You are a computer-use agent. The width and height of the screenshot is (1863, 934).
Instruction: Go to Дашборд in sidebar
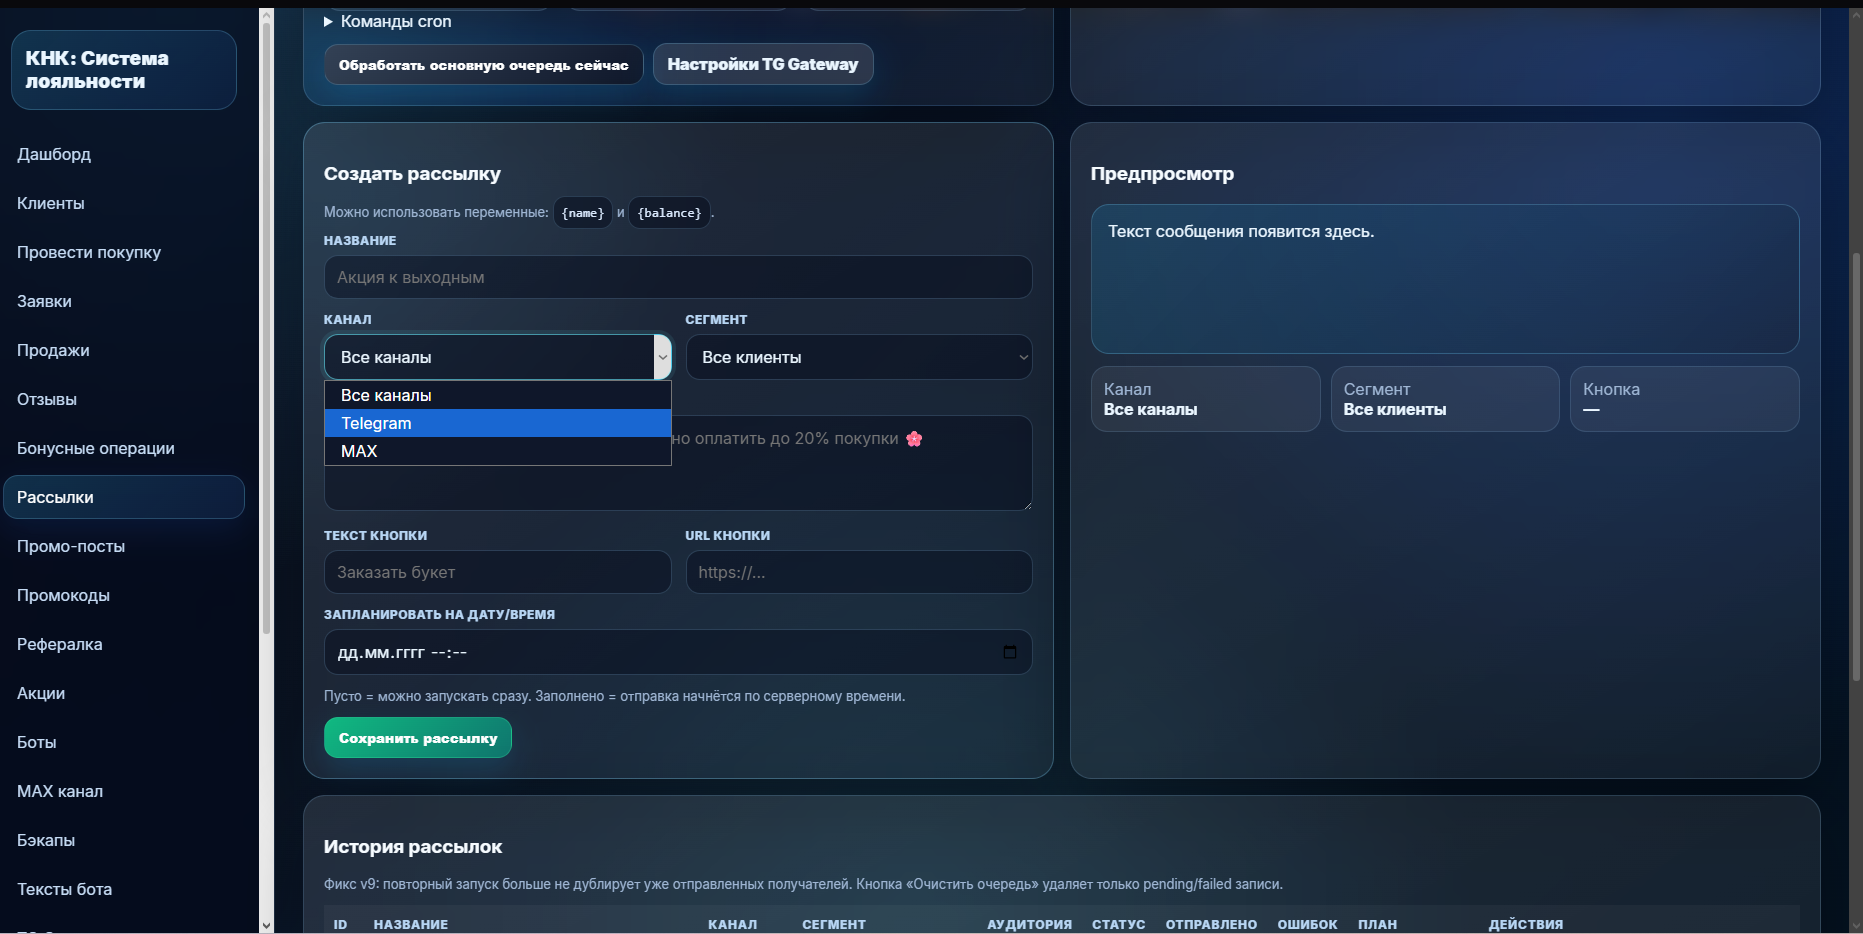click(54, 154)
